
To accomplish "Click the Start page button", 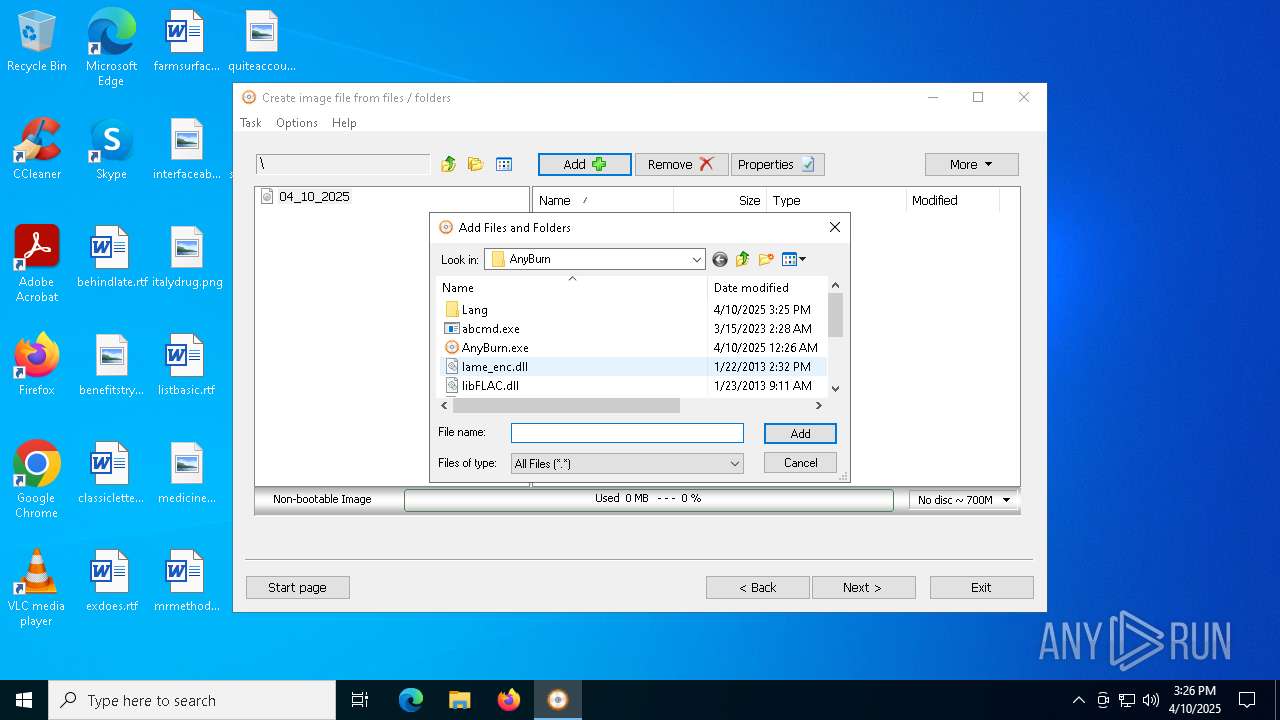I will pos(297,587).
